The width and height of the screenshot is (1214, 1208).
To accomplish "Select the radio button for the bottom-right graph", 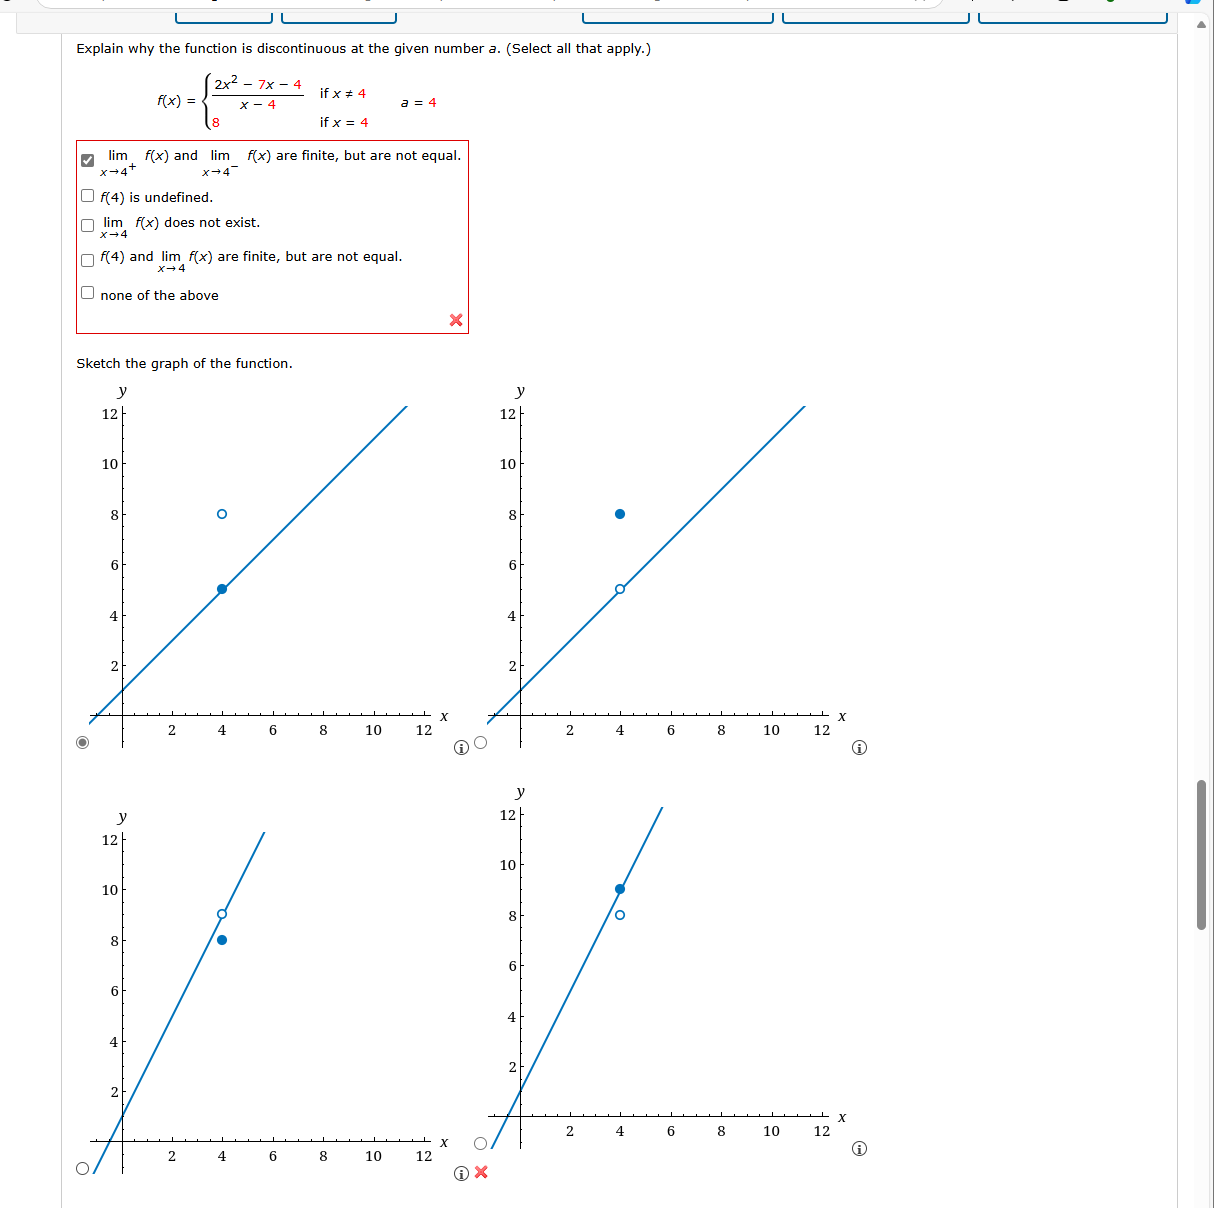I will point(481,1141).
